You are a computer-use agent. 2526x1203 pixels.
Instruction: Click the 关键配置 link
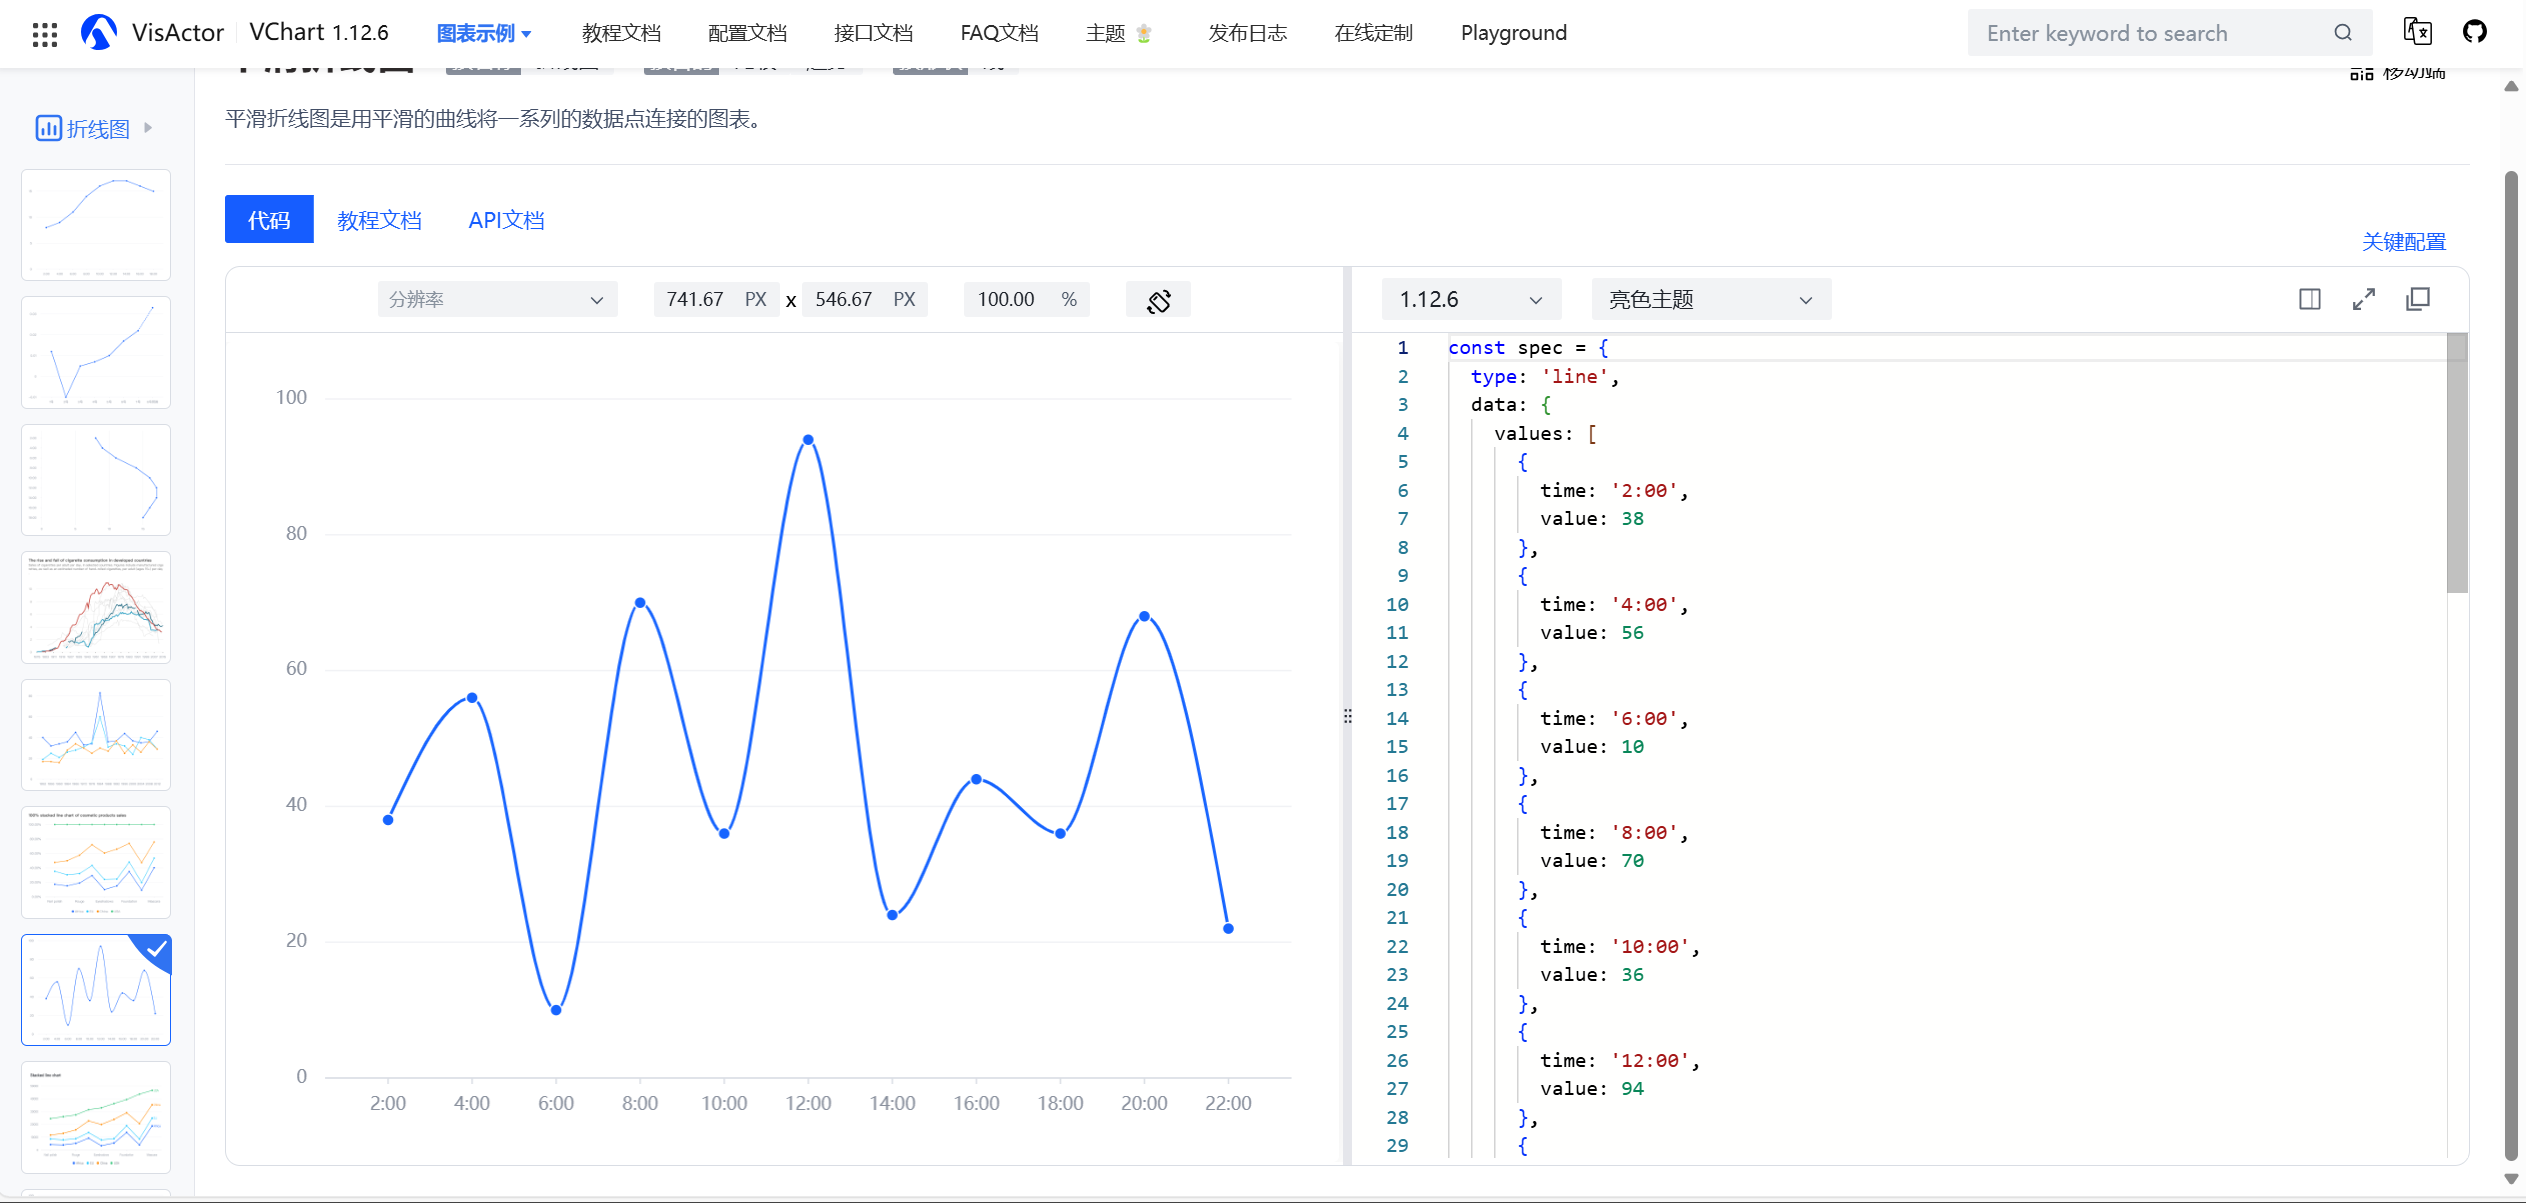pyautogui.click(x=2404, y=242)
